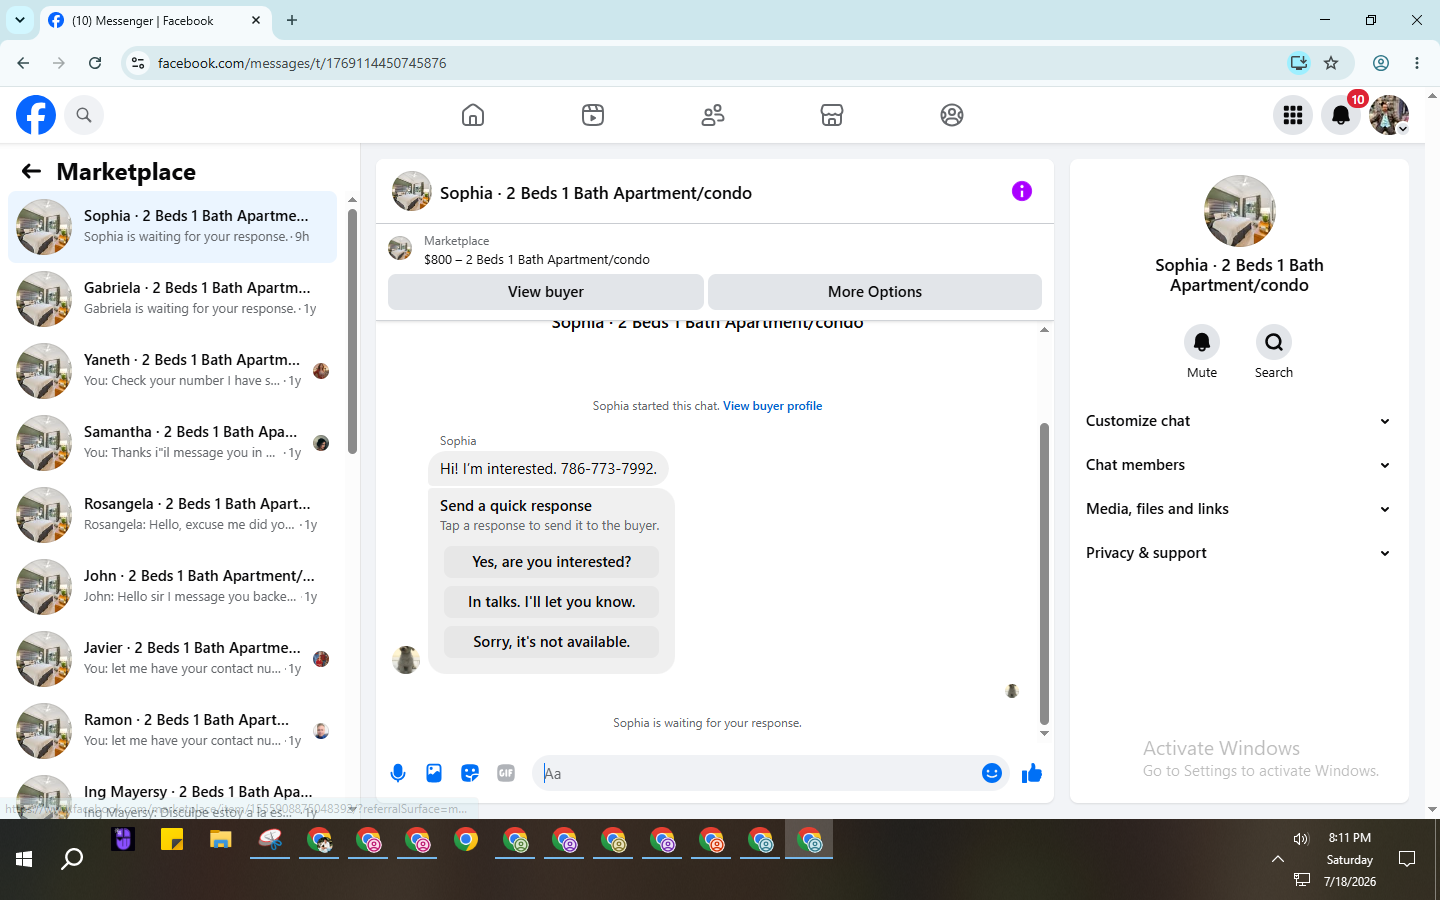Follow the View buyer profile link

[772, 406]
